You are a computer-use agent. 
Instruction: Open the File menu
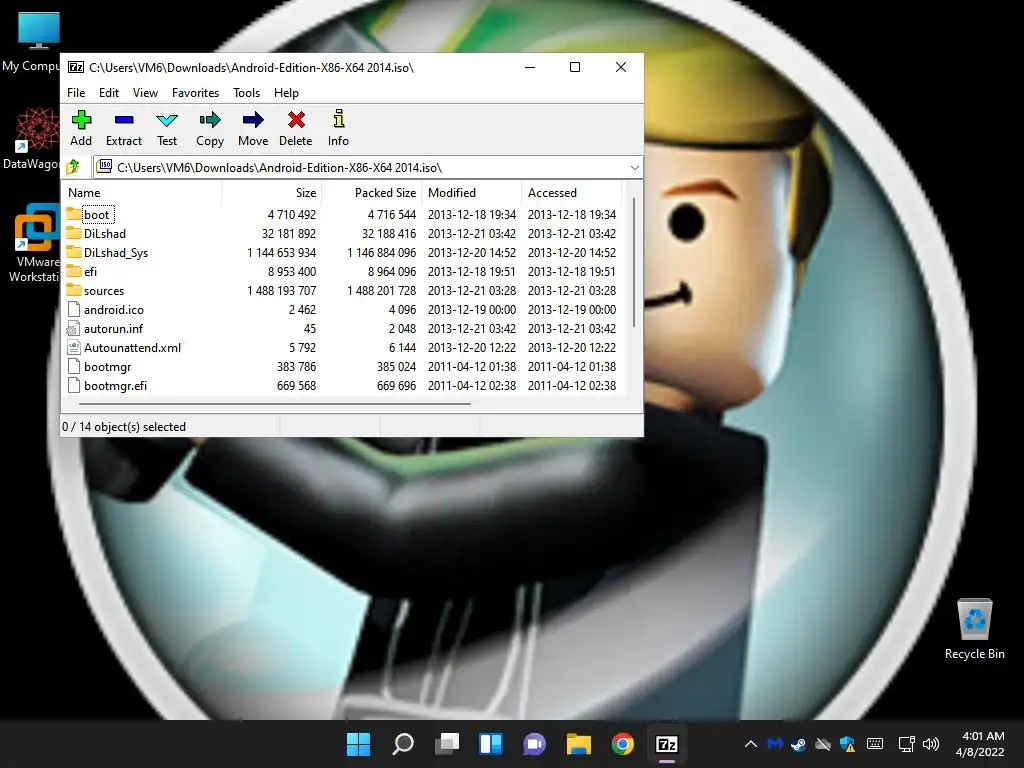point(76,93)
